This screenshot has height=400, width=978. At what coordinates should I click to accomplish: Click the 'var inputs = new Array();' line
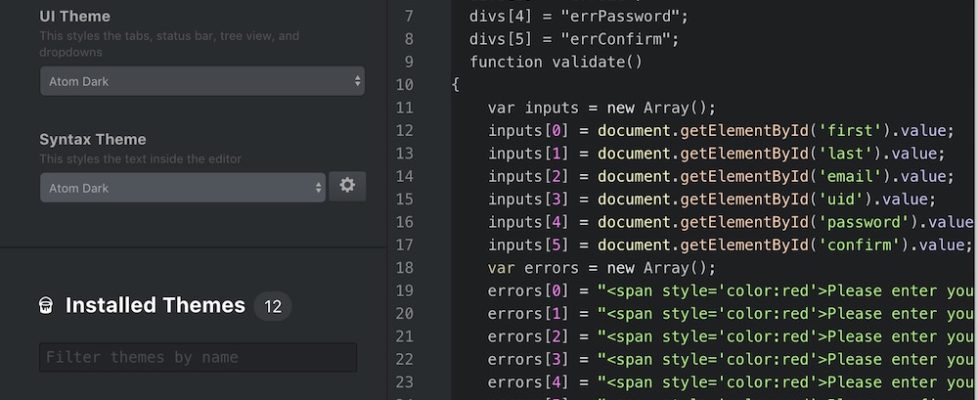click(x=602, y=108)
